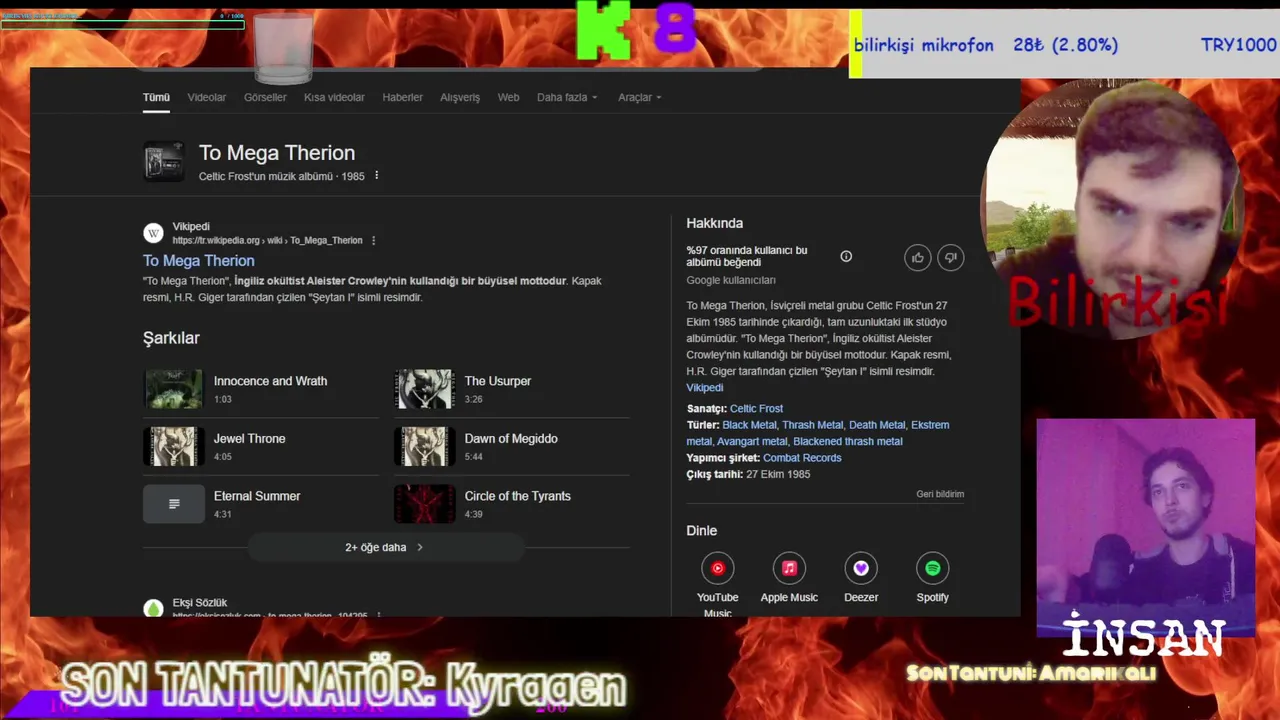Open the Innocence and Wrath song thumbnail
1280x720 pixels.
[x=174, y=389]
